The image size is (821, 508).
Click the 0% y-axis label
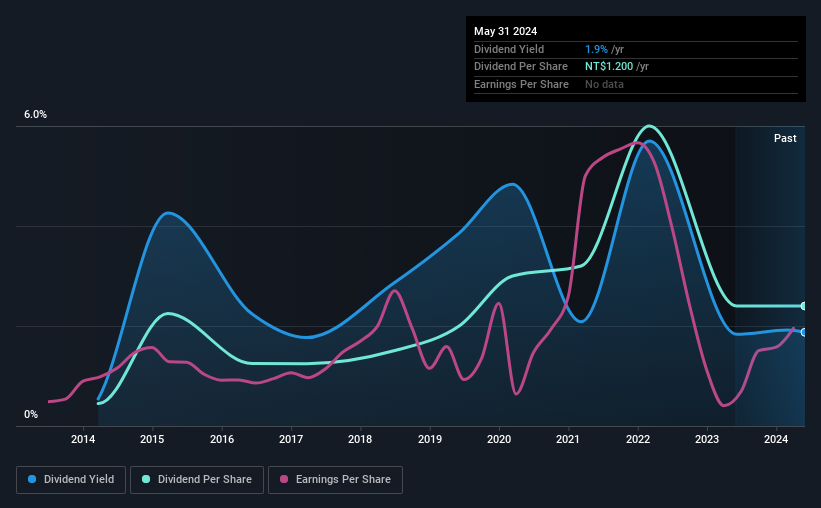[31, 414]
